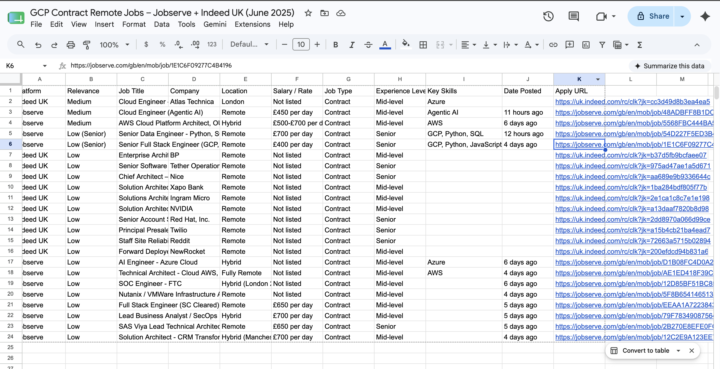Decrease decimal places
Screen dimensions: 720x369
(178, 45)
